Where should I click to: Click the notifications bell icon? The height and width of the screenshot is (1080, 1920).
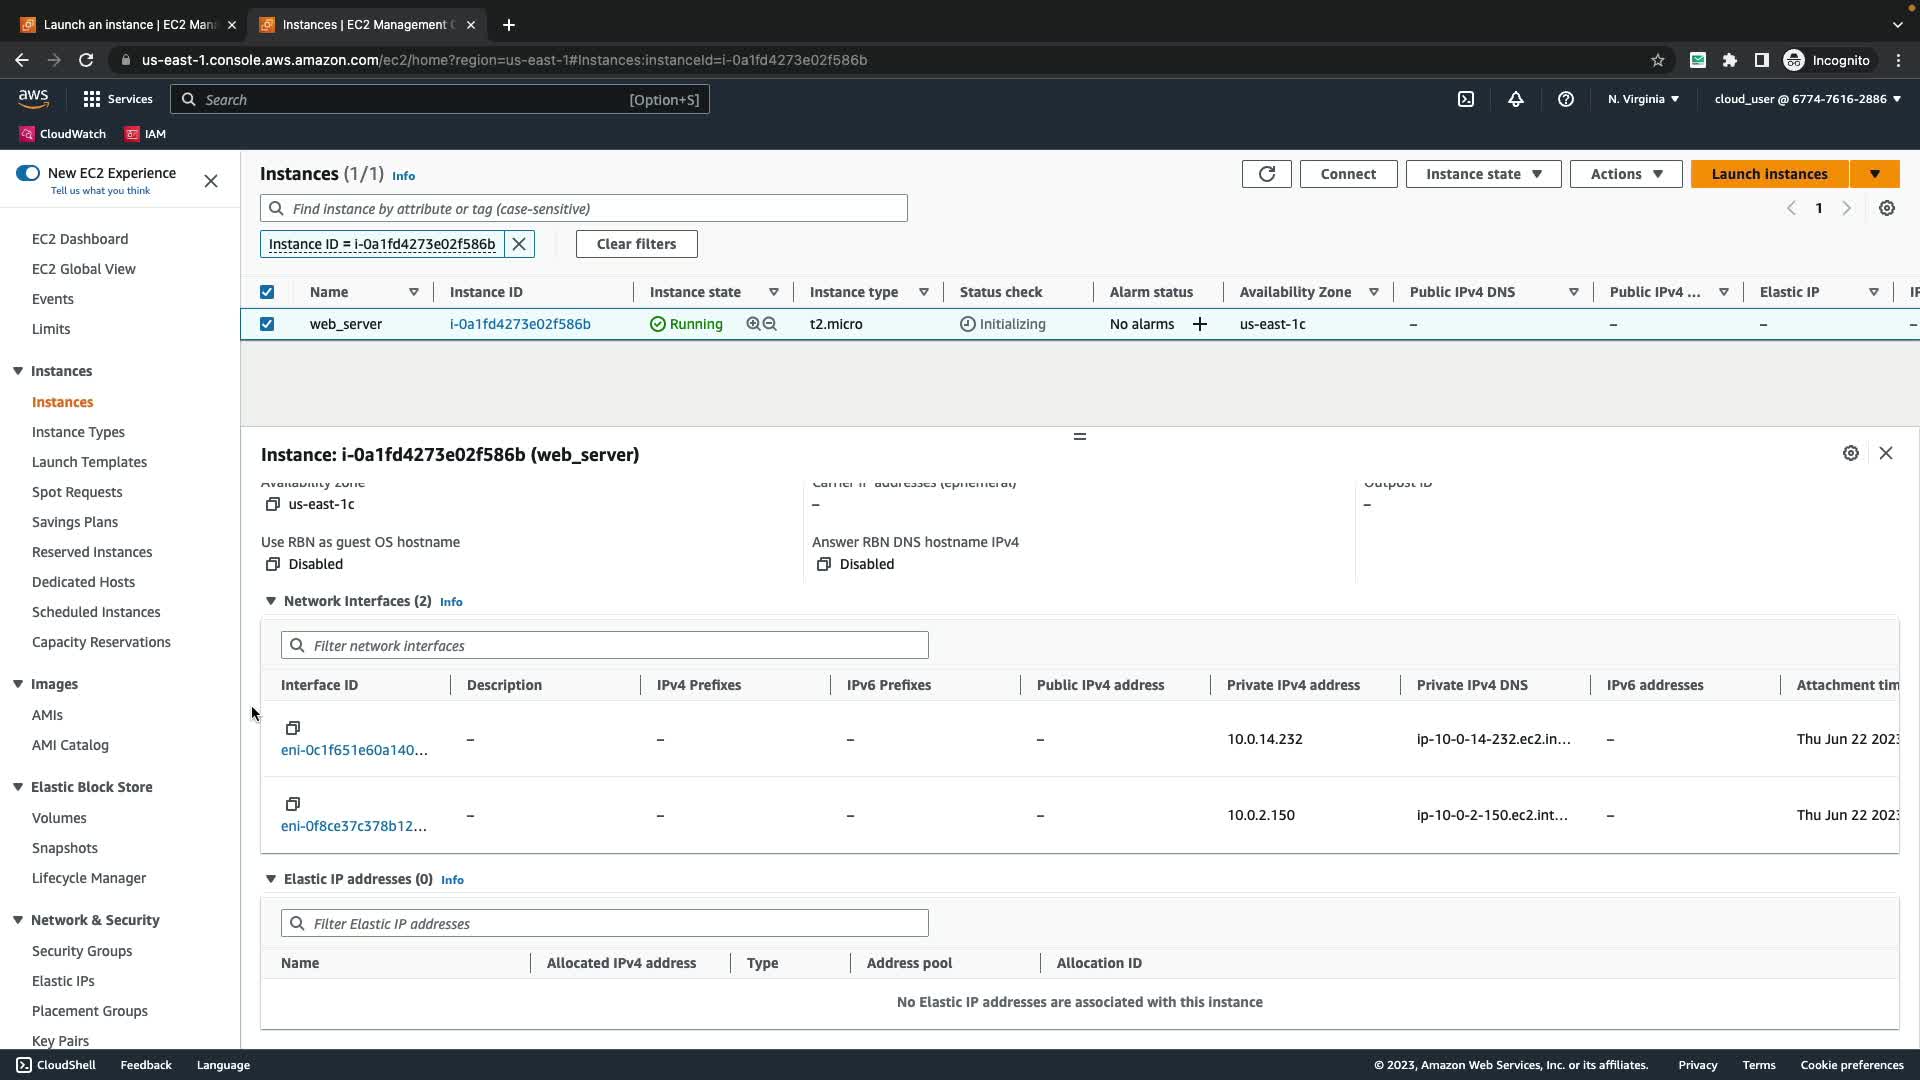pyautogui.click(x=1515, y=99)
